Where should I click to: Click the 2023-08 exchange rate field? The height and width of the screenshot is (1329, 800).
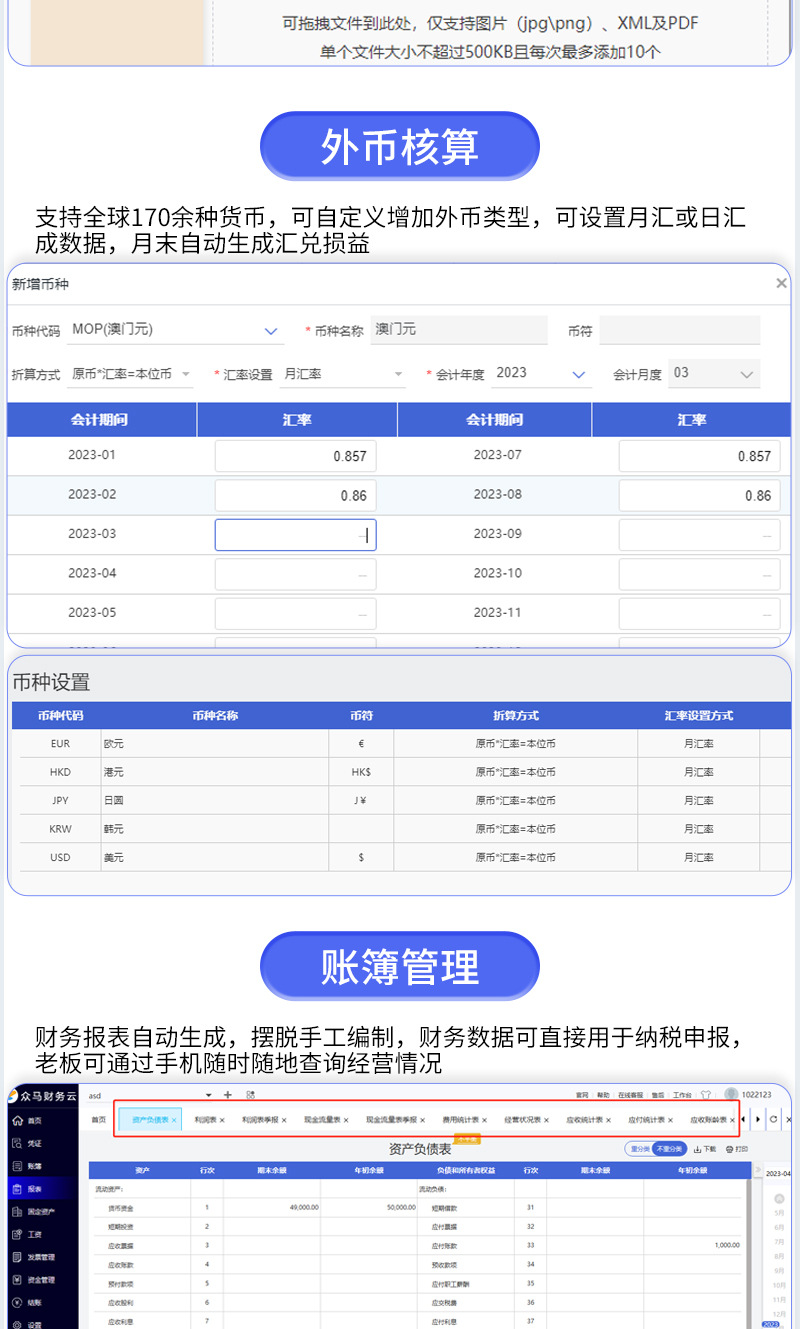point(699,495)
